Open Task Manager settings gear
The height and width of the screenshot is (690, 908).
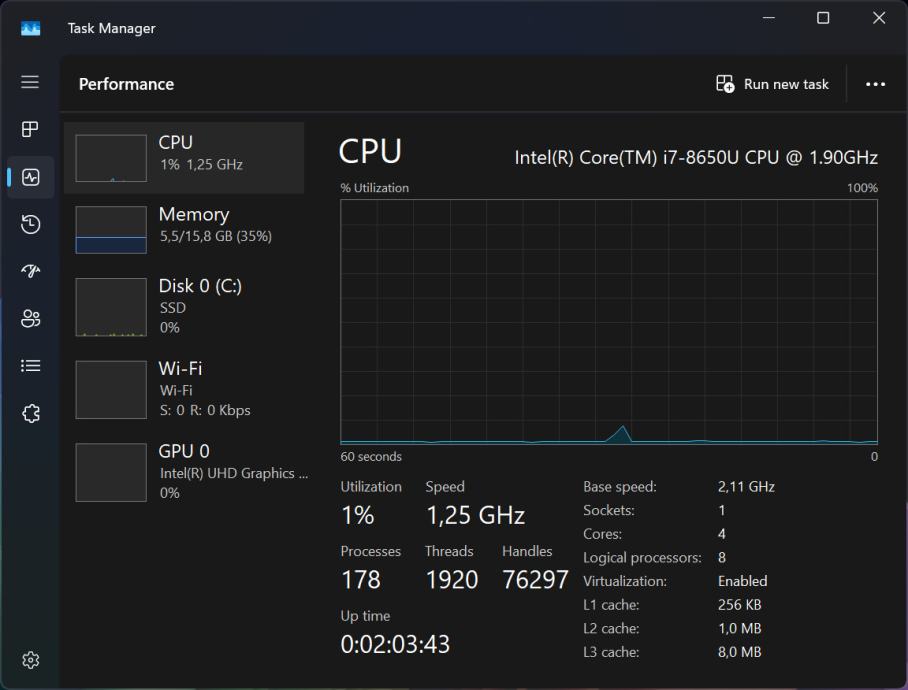tap(30, 660)
